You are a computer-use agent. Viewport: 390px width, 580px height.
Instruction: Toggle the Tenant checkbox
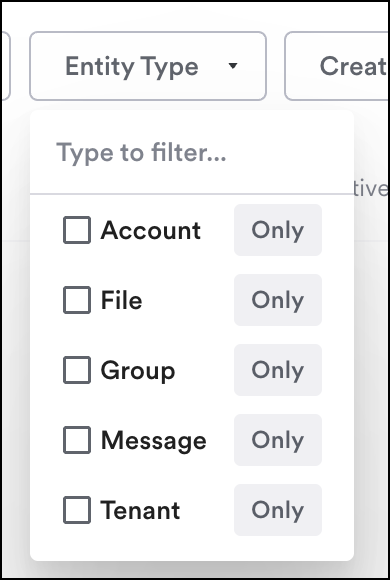click(x=77, y=510)
